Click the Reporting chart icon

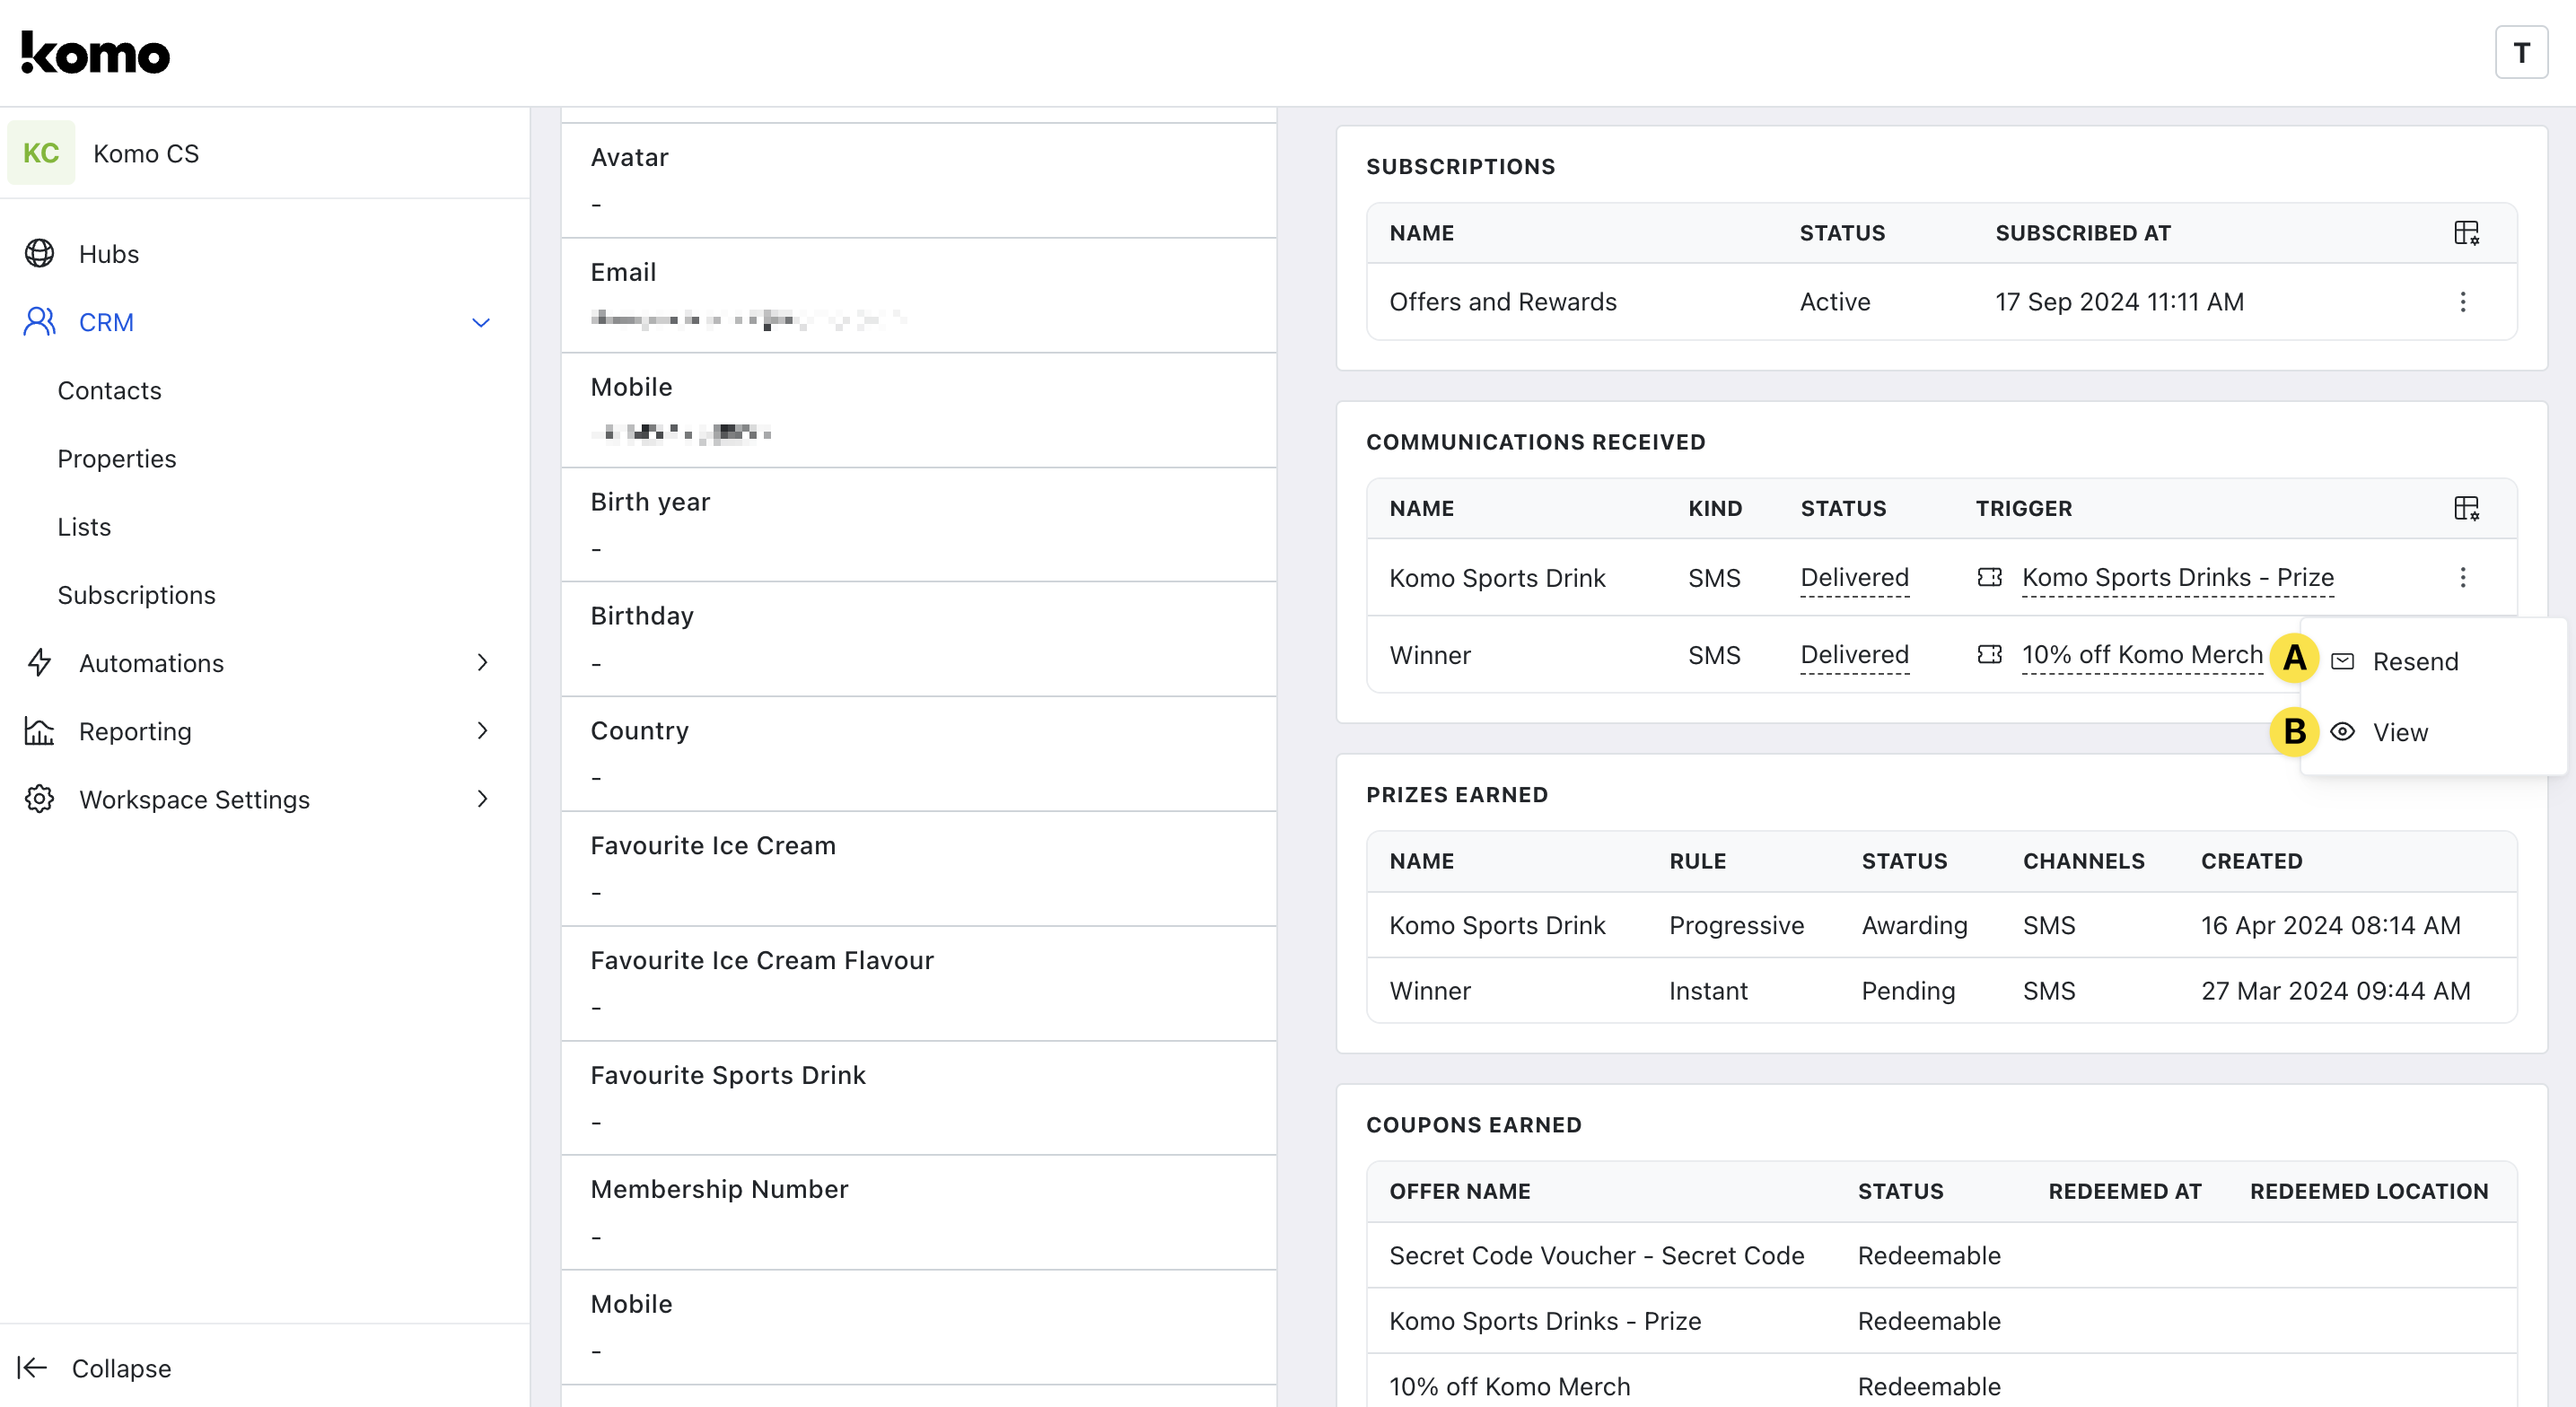pos(39,731)
